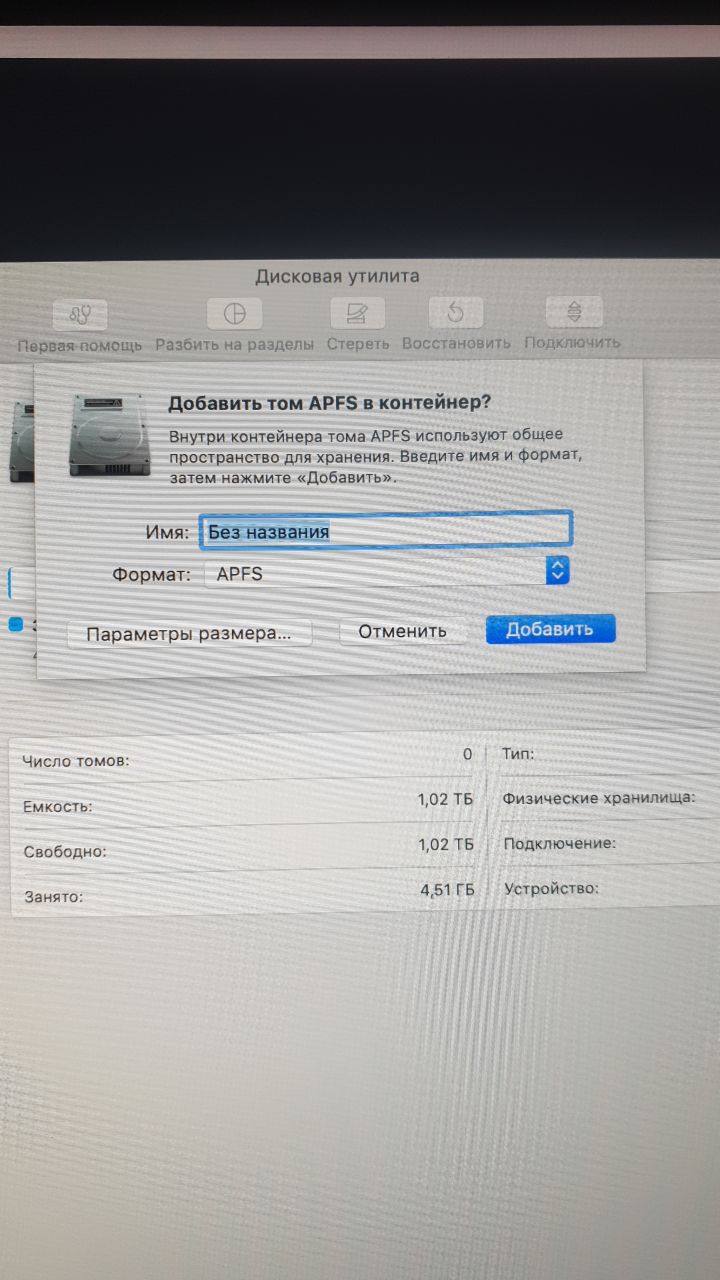Click the First Aid (Первая помощь) stethoscope icon
This screenshot has width=720, height=1280.
(82, 313)
